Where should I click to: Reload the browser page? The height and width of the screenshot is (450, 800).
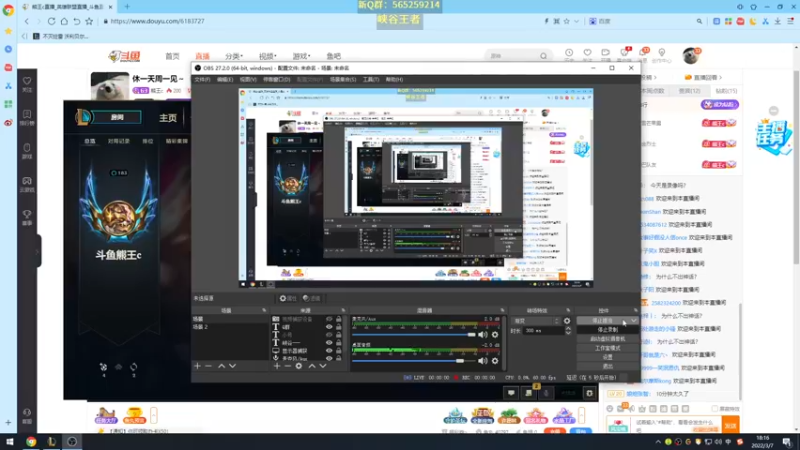pos(52,21)
